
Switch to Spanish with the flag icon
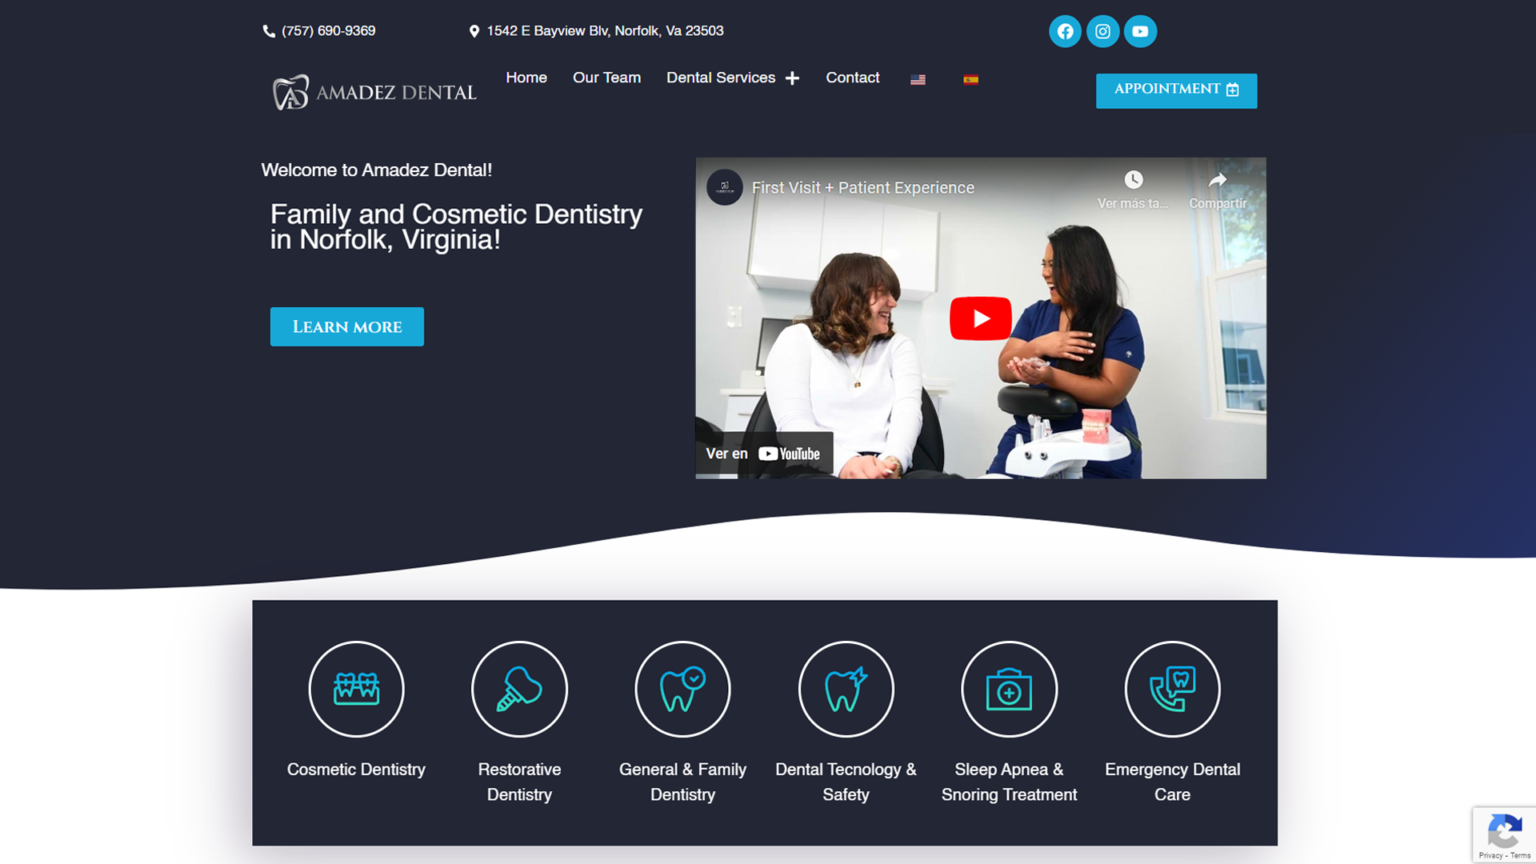(x=971, y=78)
